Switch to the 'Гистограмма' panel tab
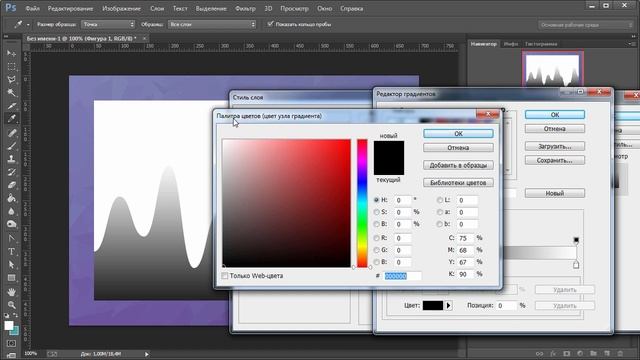Screen dimensions: 640x360 [x=541, y=44]
